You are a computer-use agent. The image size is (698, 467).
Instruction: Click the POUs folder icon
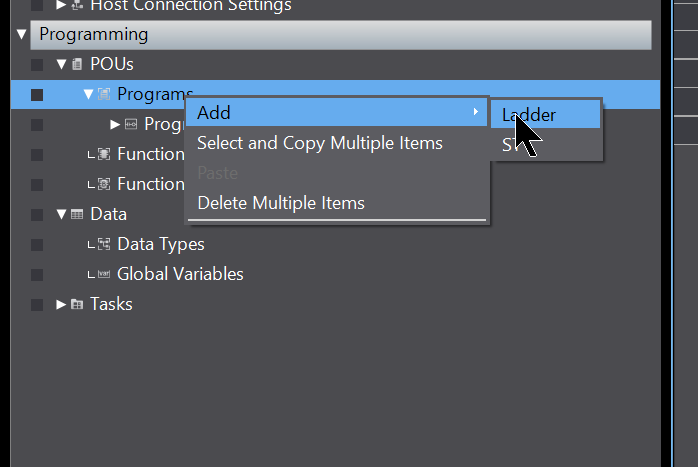[77, 65]
